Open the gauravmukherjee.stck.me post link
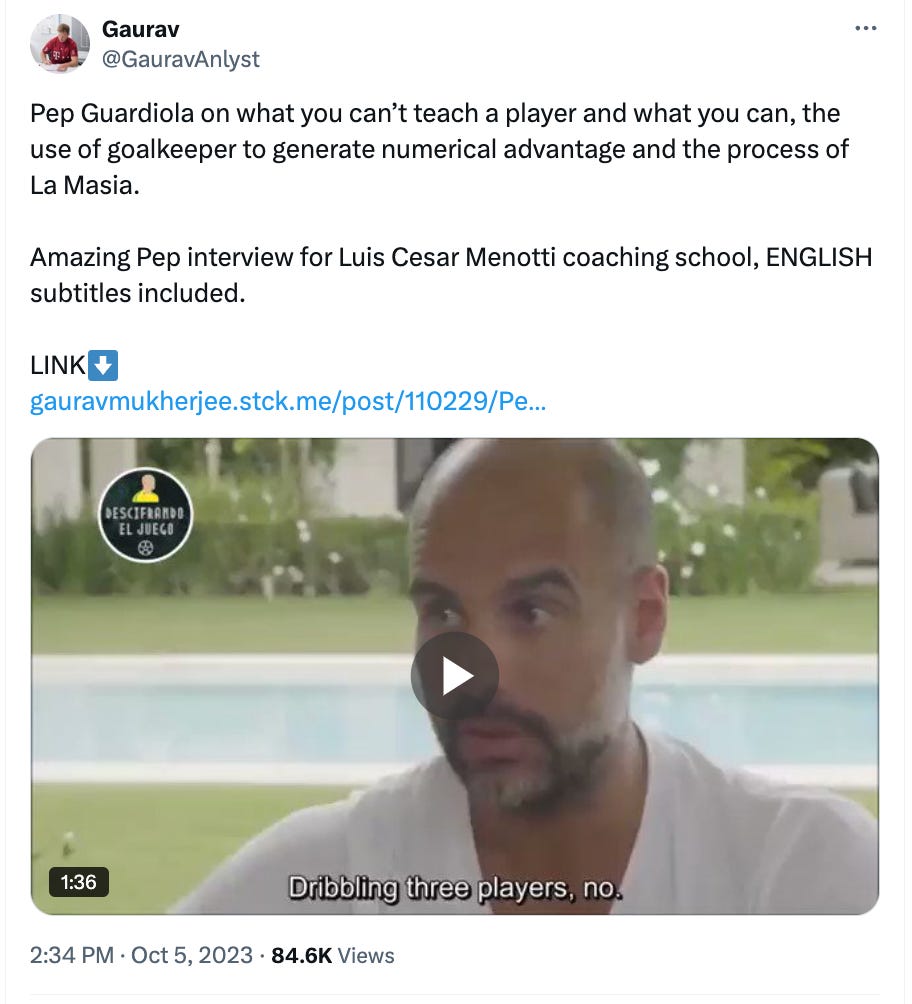The width and height of the screenshot is (912, 1004). [x=288, y=401]
